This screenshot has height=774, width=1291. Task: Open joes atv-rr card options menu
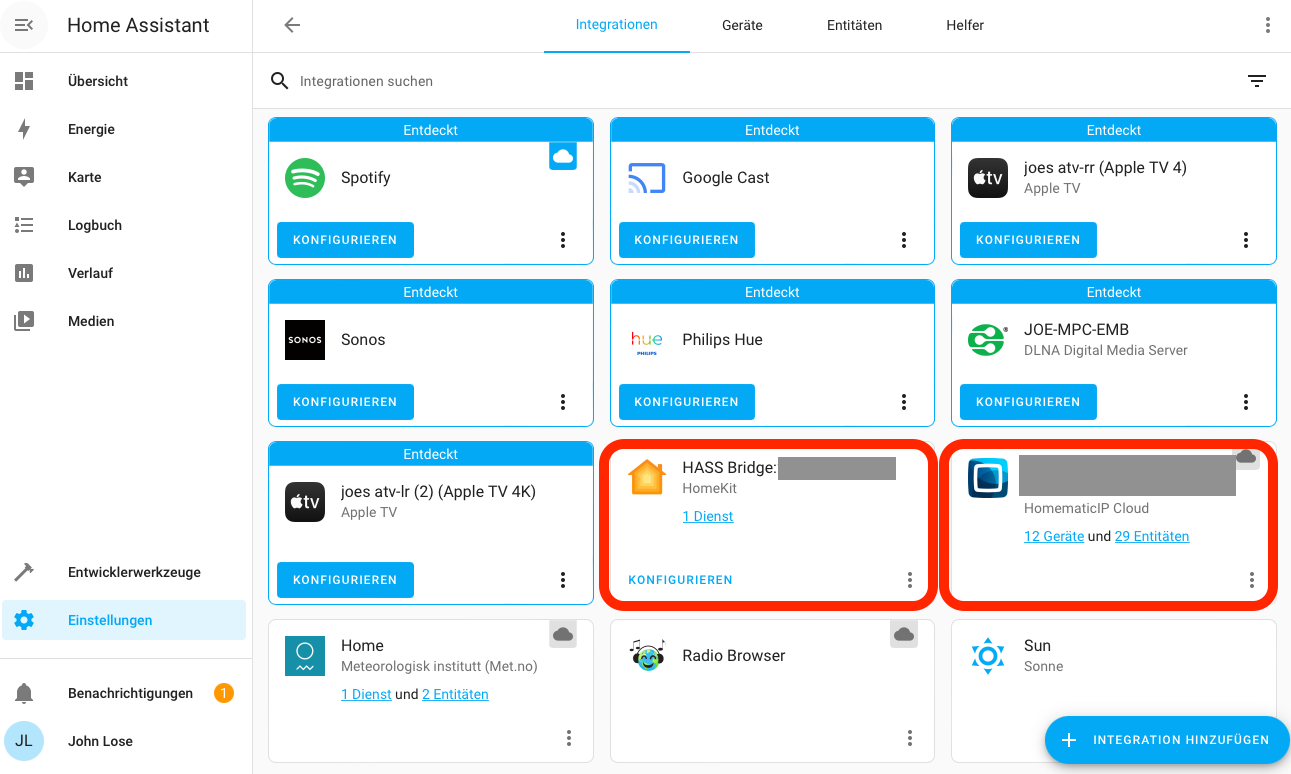click(x=1246, y=240)
